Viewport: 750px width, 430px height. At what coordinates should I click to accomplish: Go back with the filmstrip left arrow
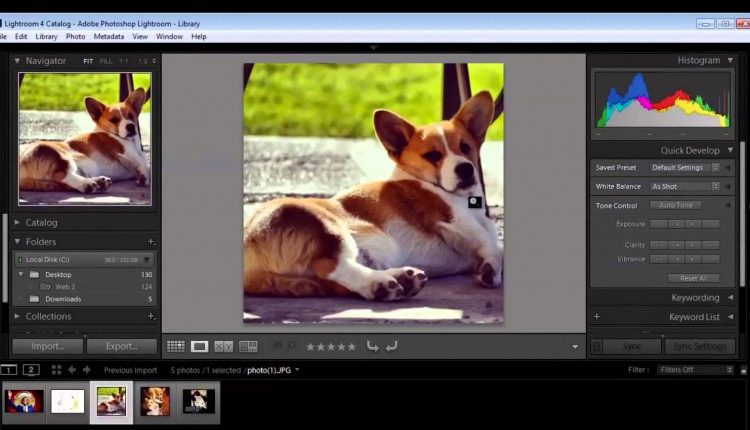(72, 370)
